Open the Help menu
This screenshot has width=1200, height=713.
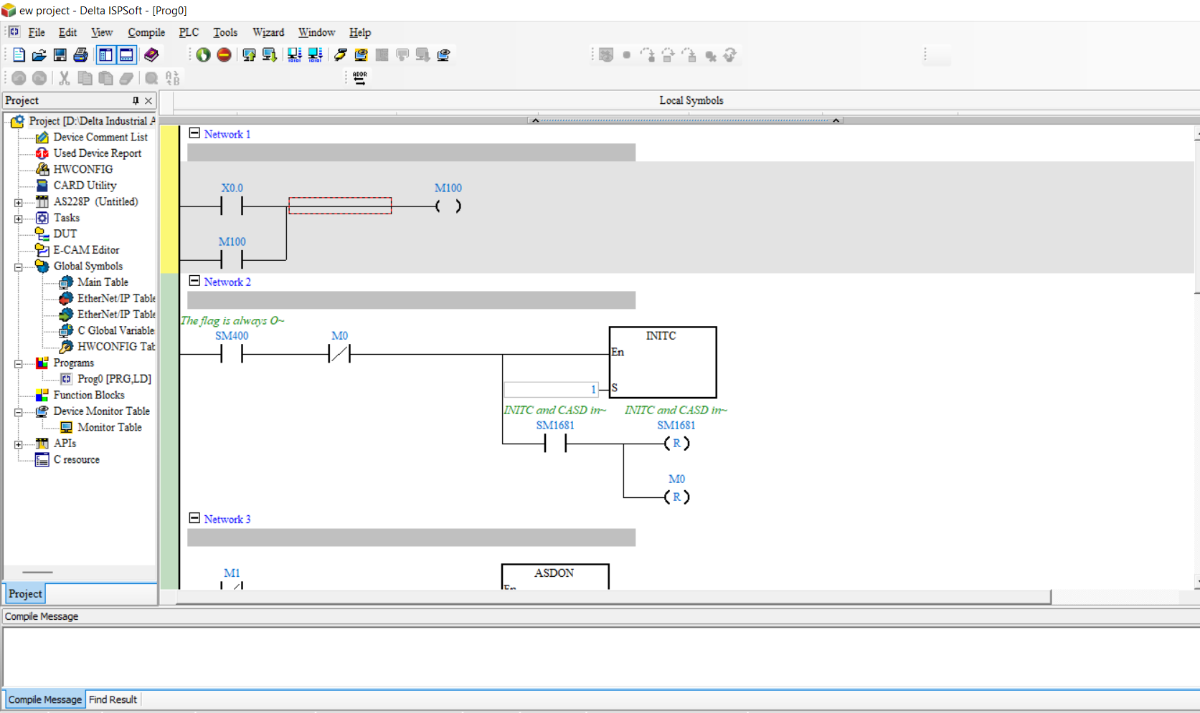coord(360,32)
